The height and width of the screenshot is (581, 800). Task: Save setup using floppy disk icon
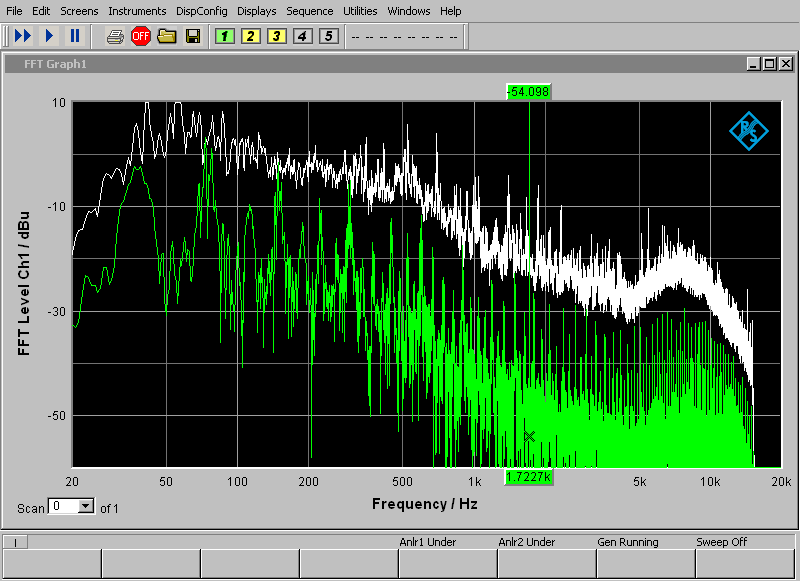click(x=193, y=37)
